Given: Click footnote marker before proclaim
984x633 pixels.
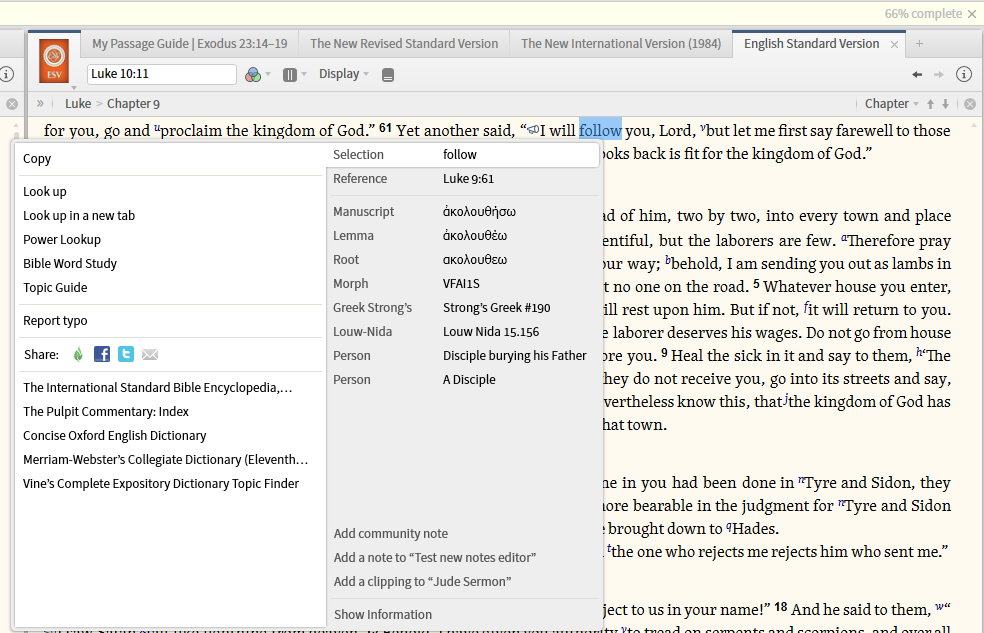Looking at the screenshot, I should pos(157,128).
